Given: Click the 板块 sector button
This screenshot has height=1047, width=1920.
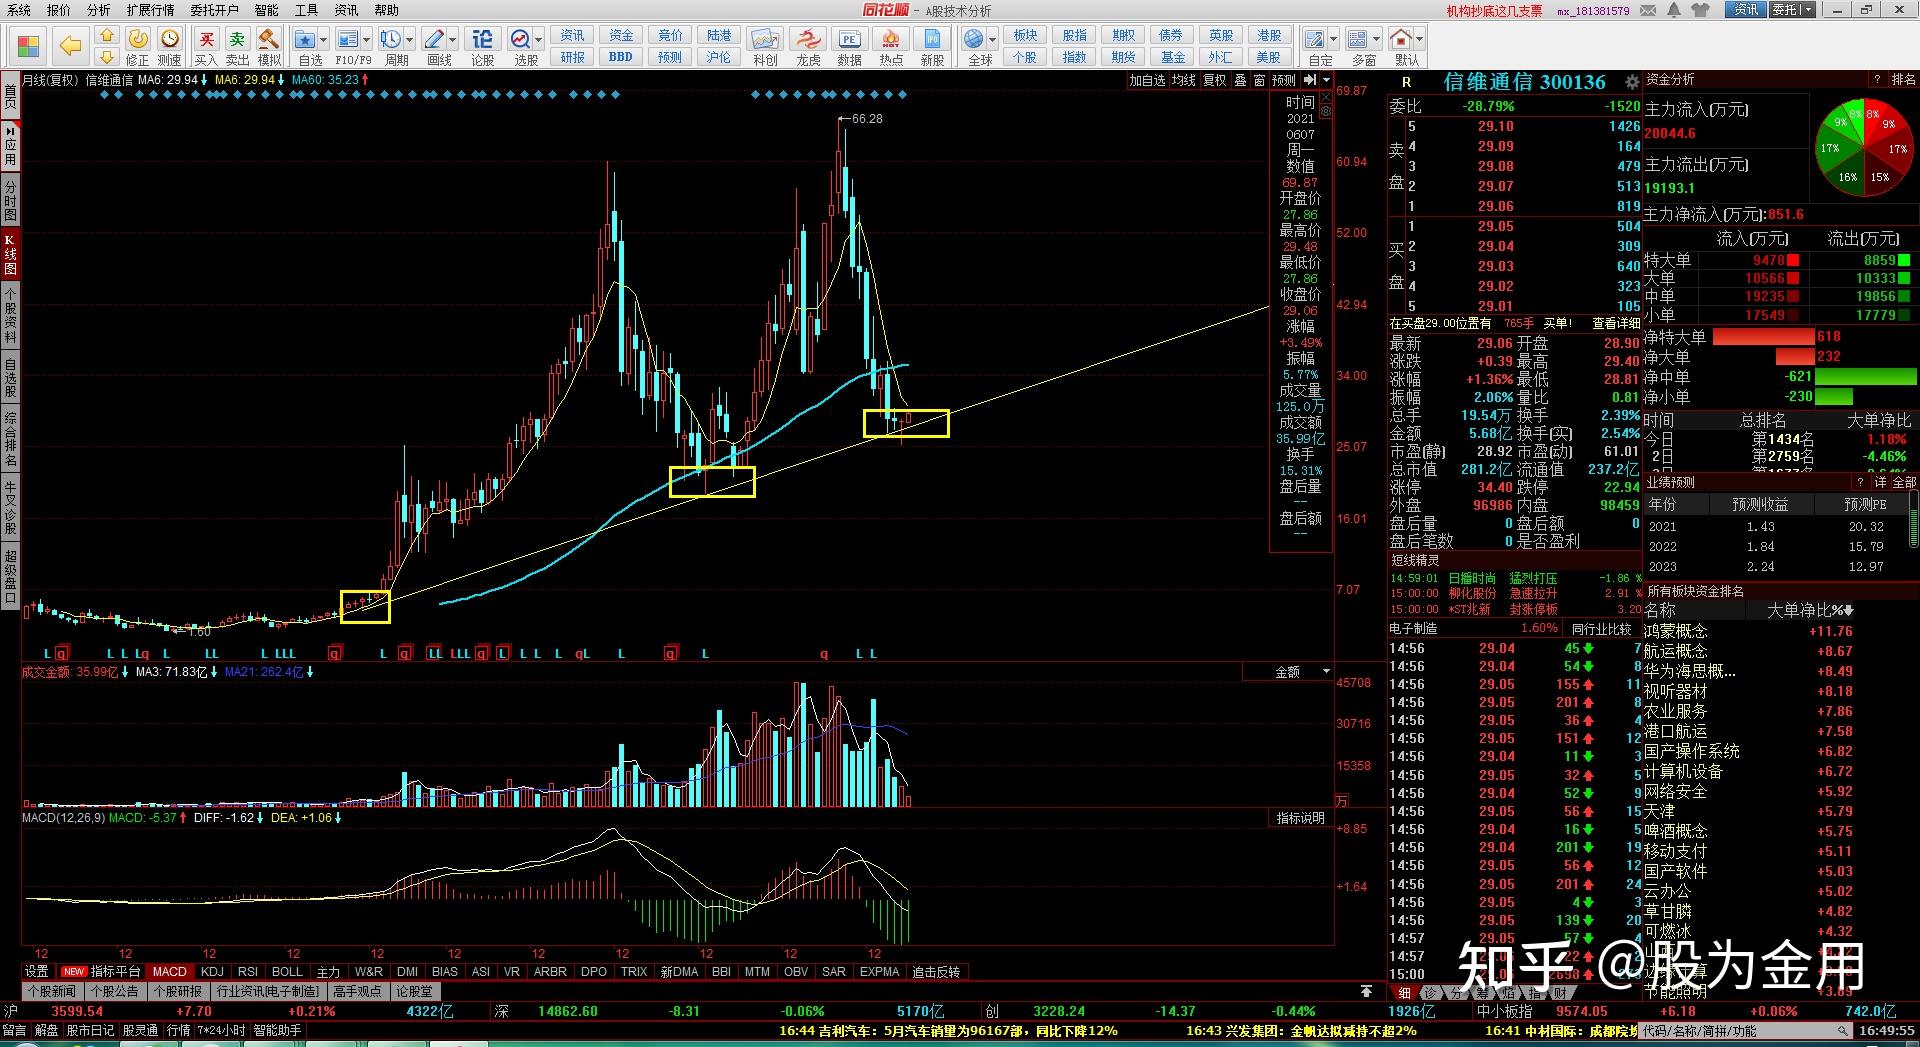Looking at the screenshot, I should (x=1025, y=35).
